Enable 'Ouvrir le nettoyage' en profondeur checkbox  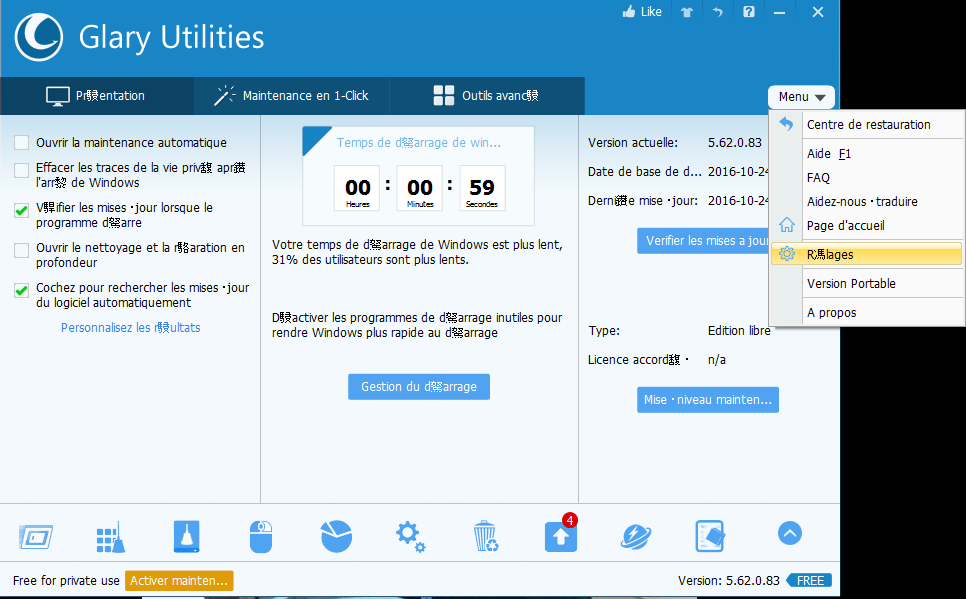22,250
